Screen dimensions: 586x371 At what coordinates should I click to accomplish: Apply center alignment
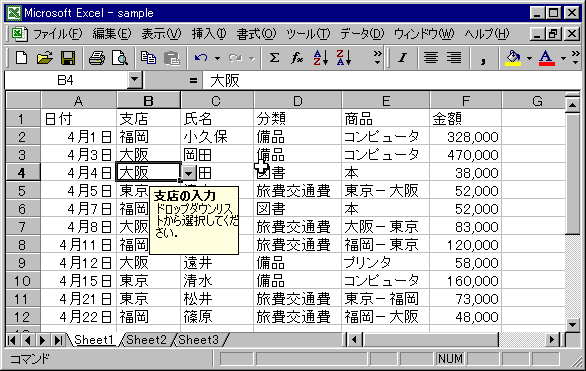431,58
